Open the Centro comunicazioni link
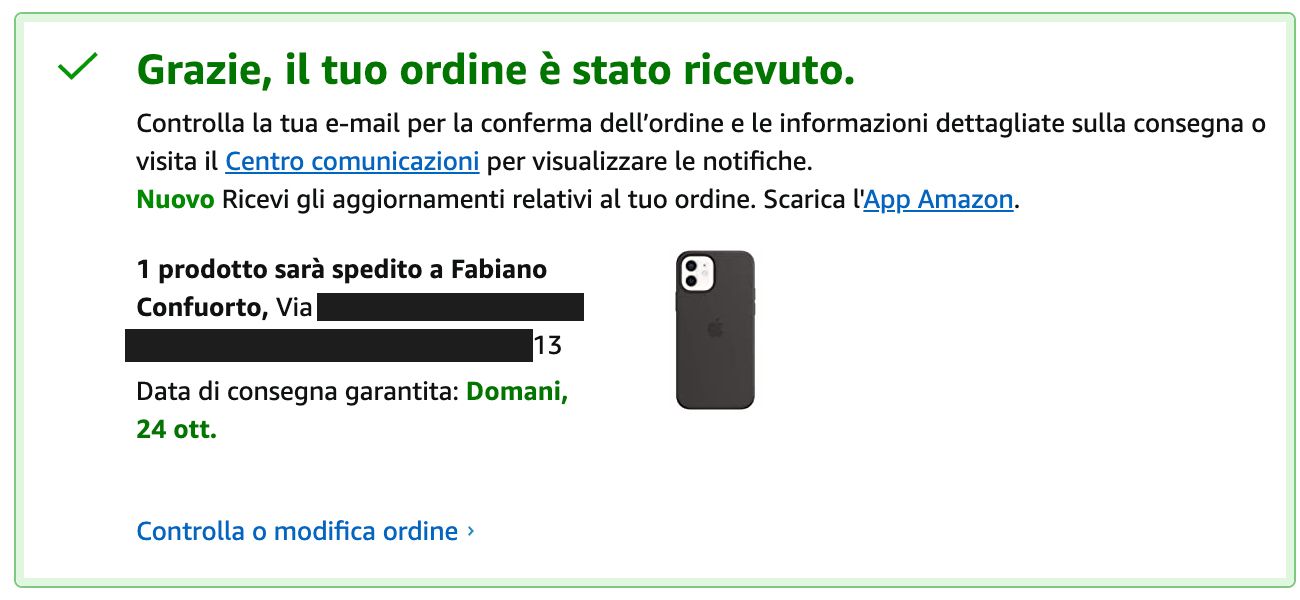 (x=352, y=161)
